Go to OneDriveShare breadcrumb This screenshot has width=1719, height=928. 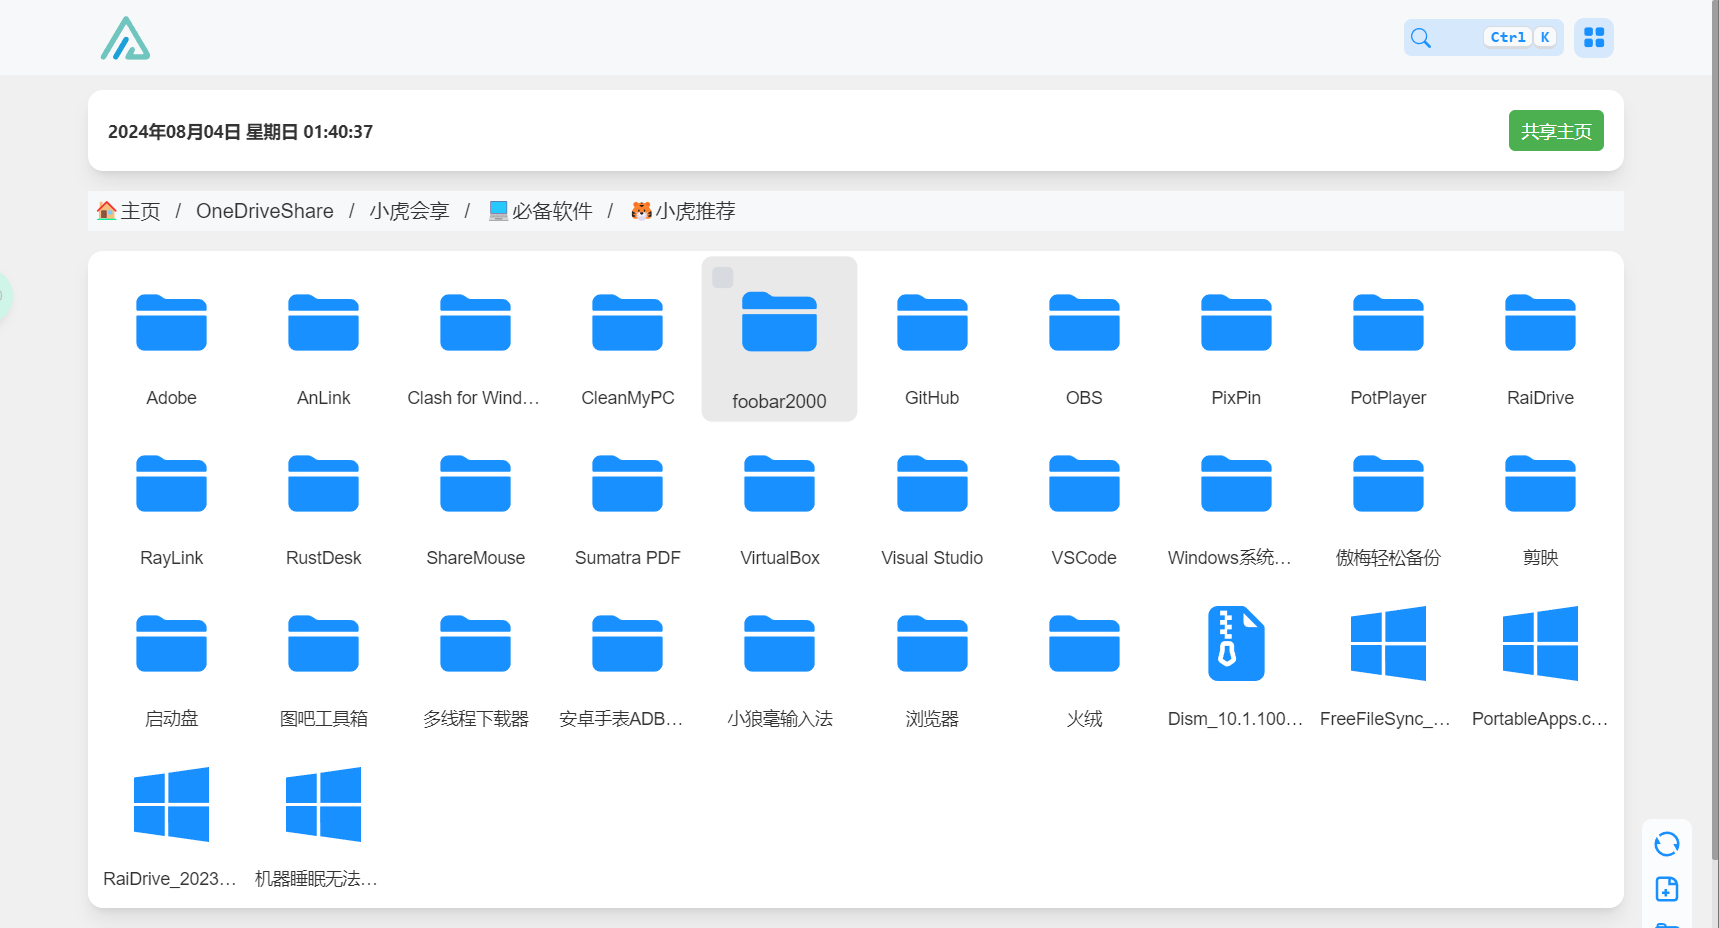(265, 211)
